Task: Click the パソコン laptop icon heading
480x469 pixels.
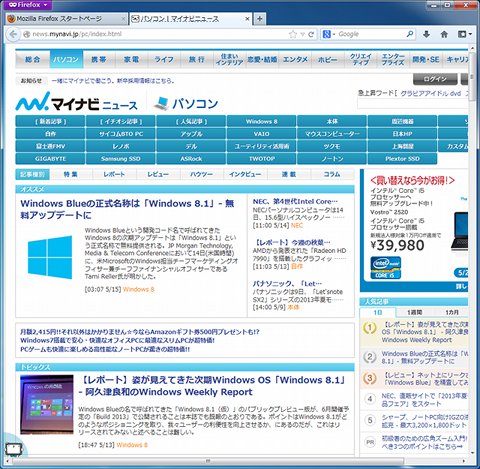Action: tap(186, 104)
